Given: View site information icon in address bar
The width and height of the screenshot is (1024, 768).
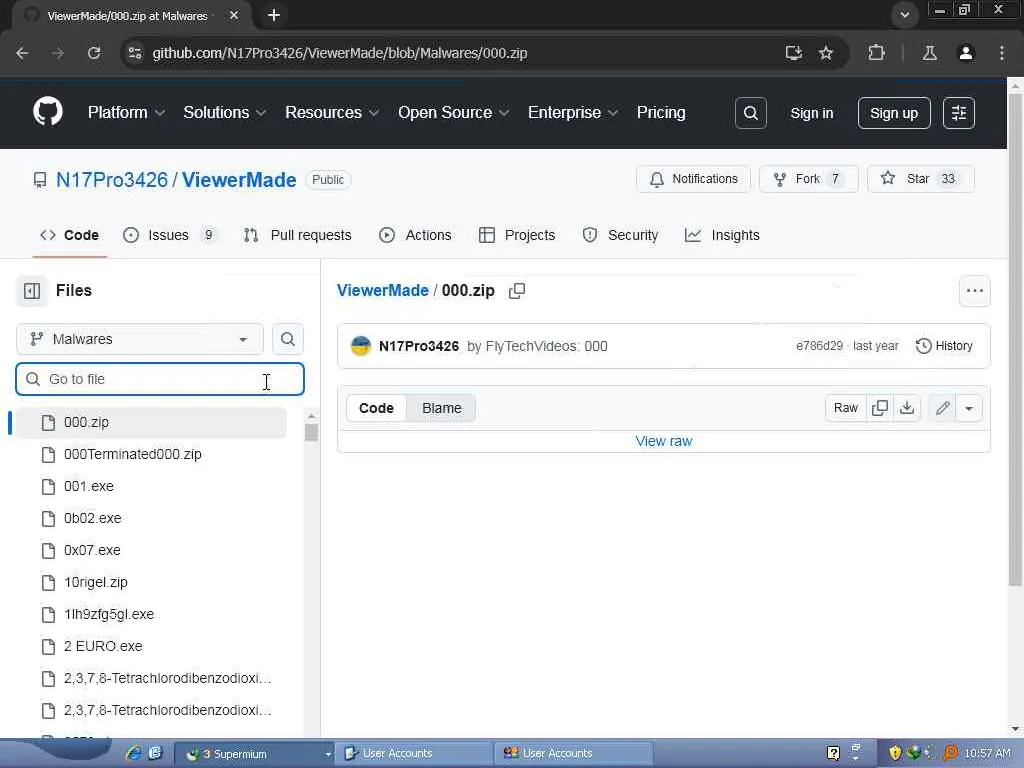Looking at the screenshot, I should [x=135, y=53].
